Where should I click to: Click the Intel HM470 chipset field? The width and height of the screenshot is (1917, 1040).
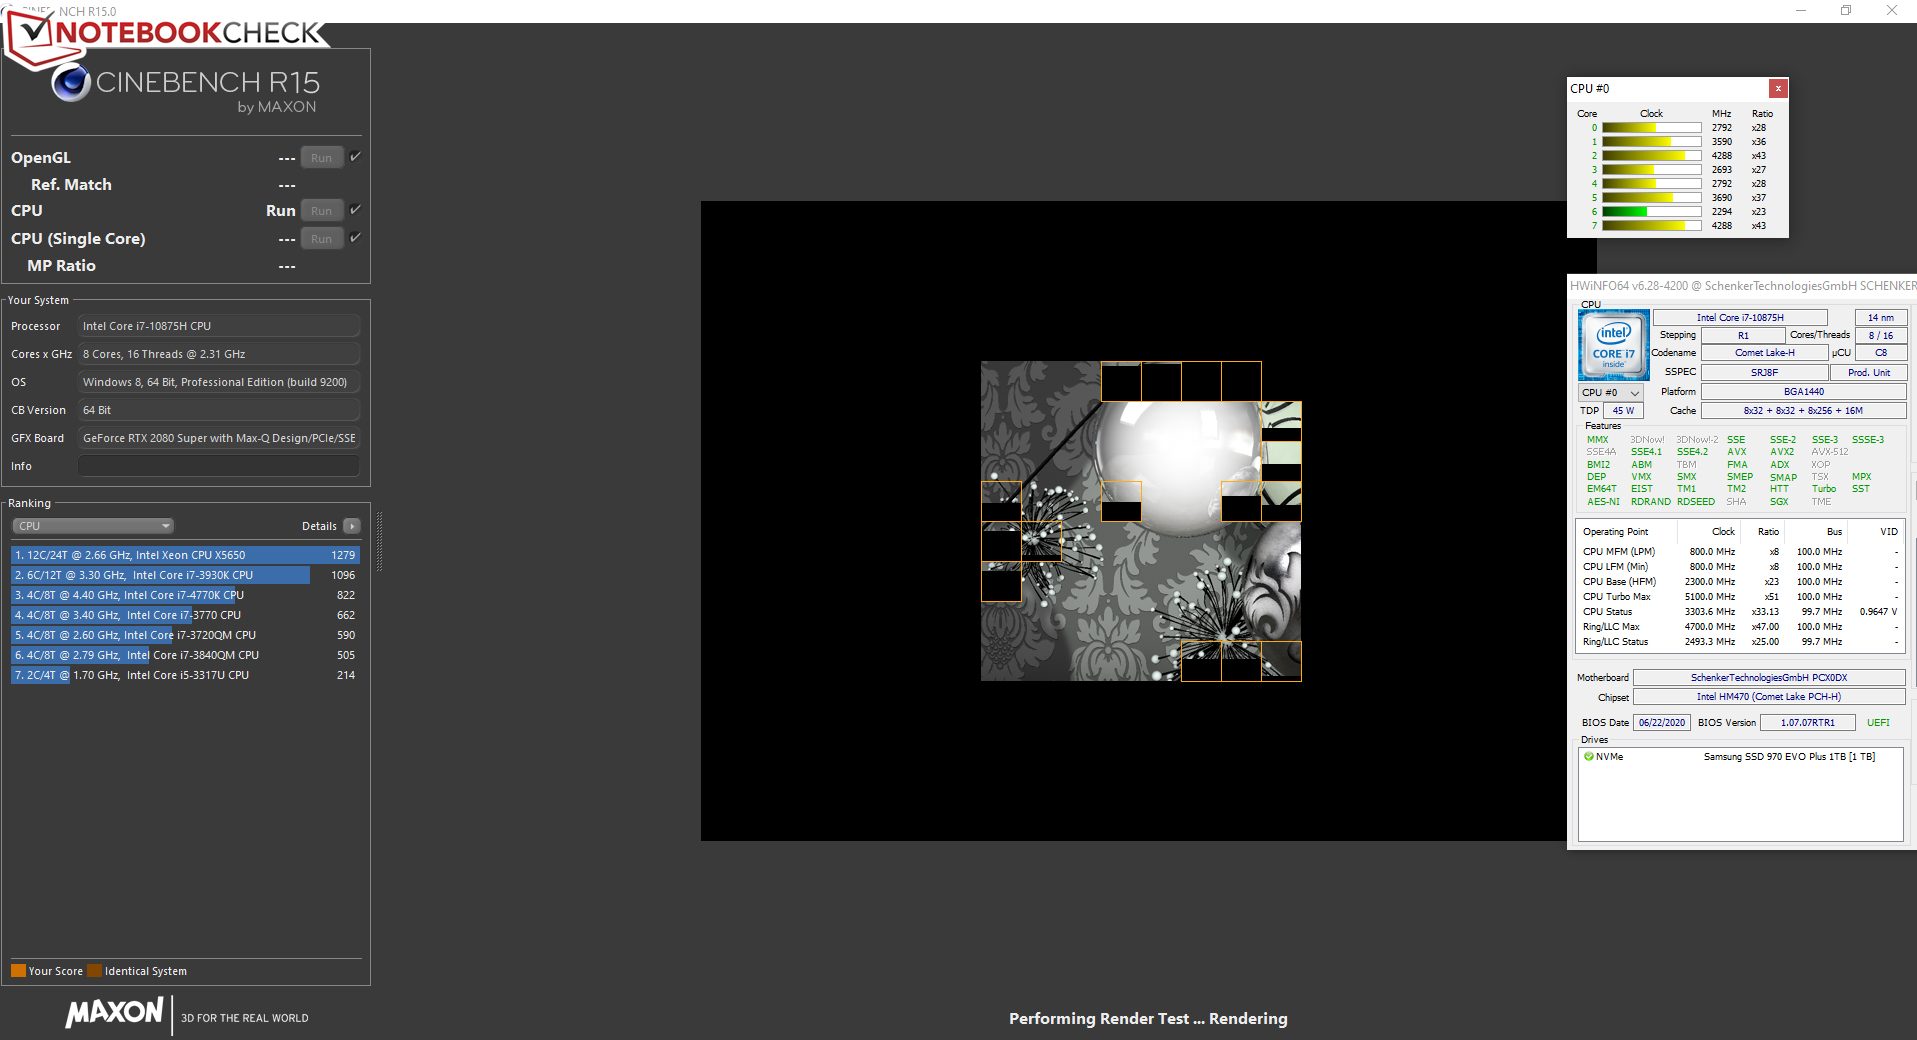pyautogui.click(x=1769, y=697)
